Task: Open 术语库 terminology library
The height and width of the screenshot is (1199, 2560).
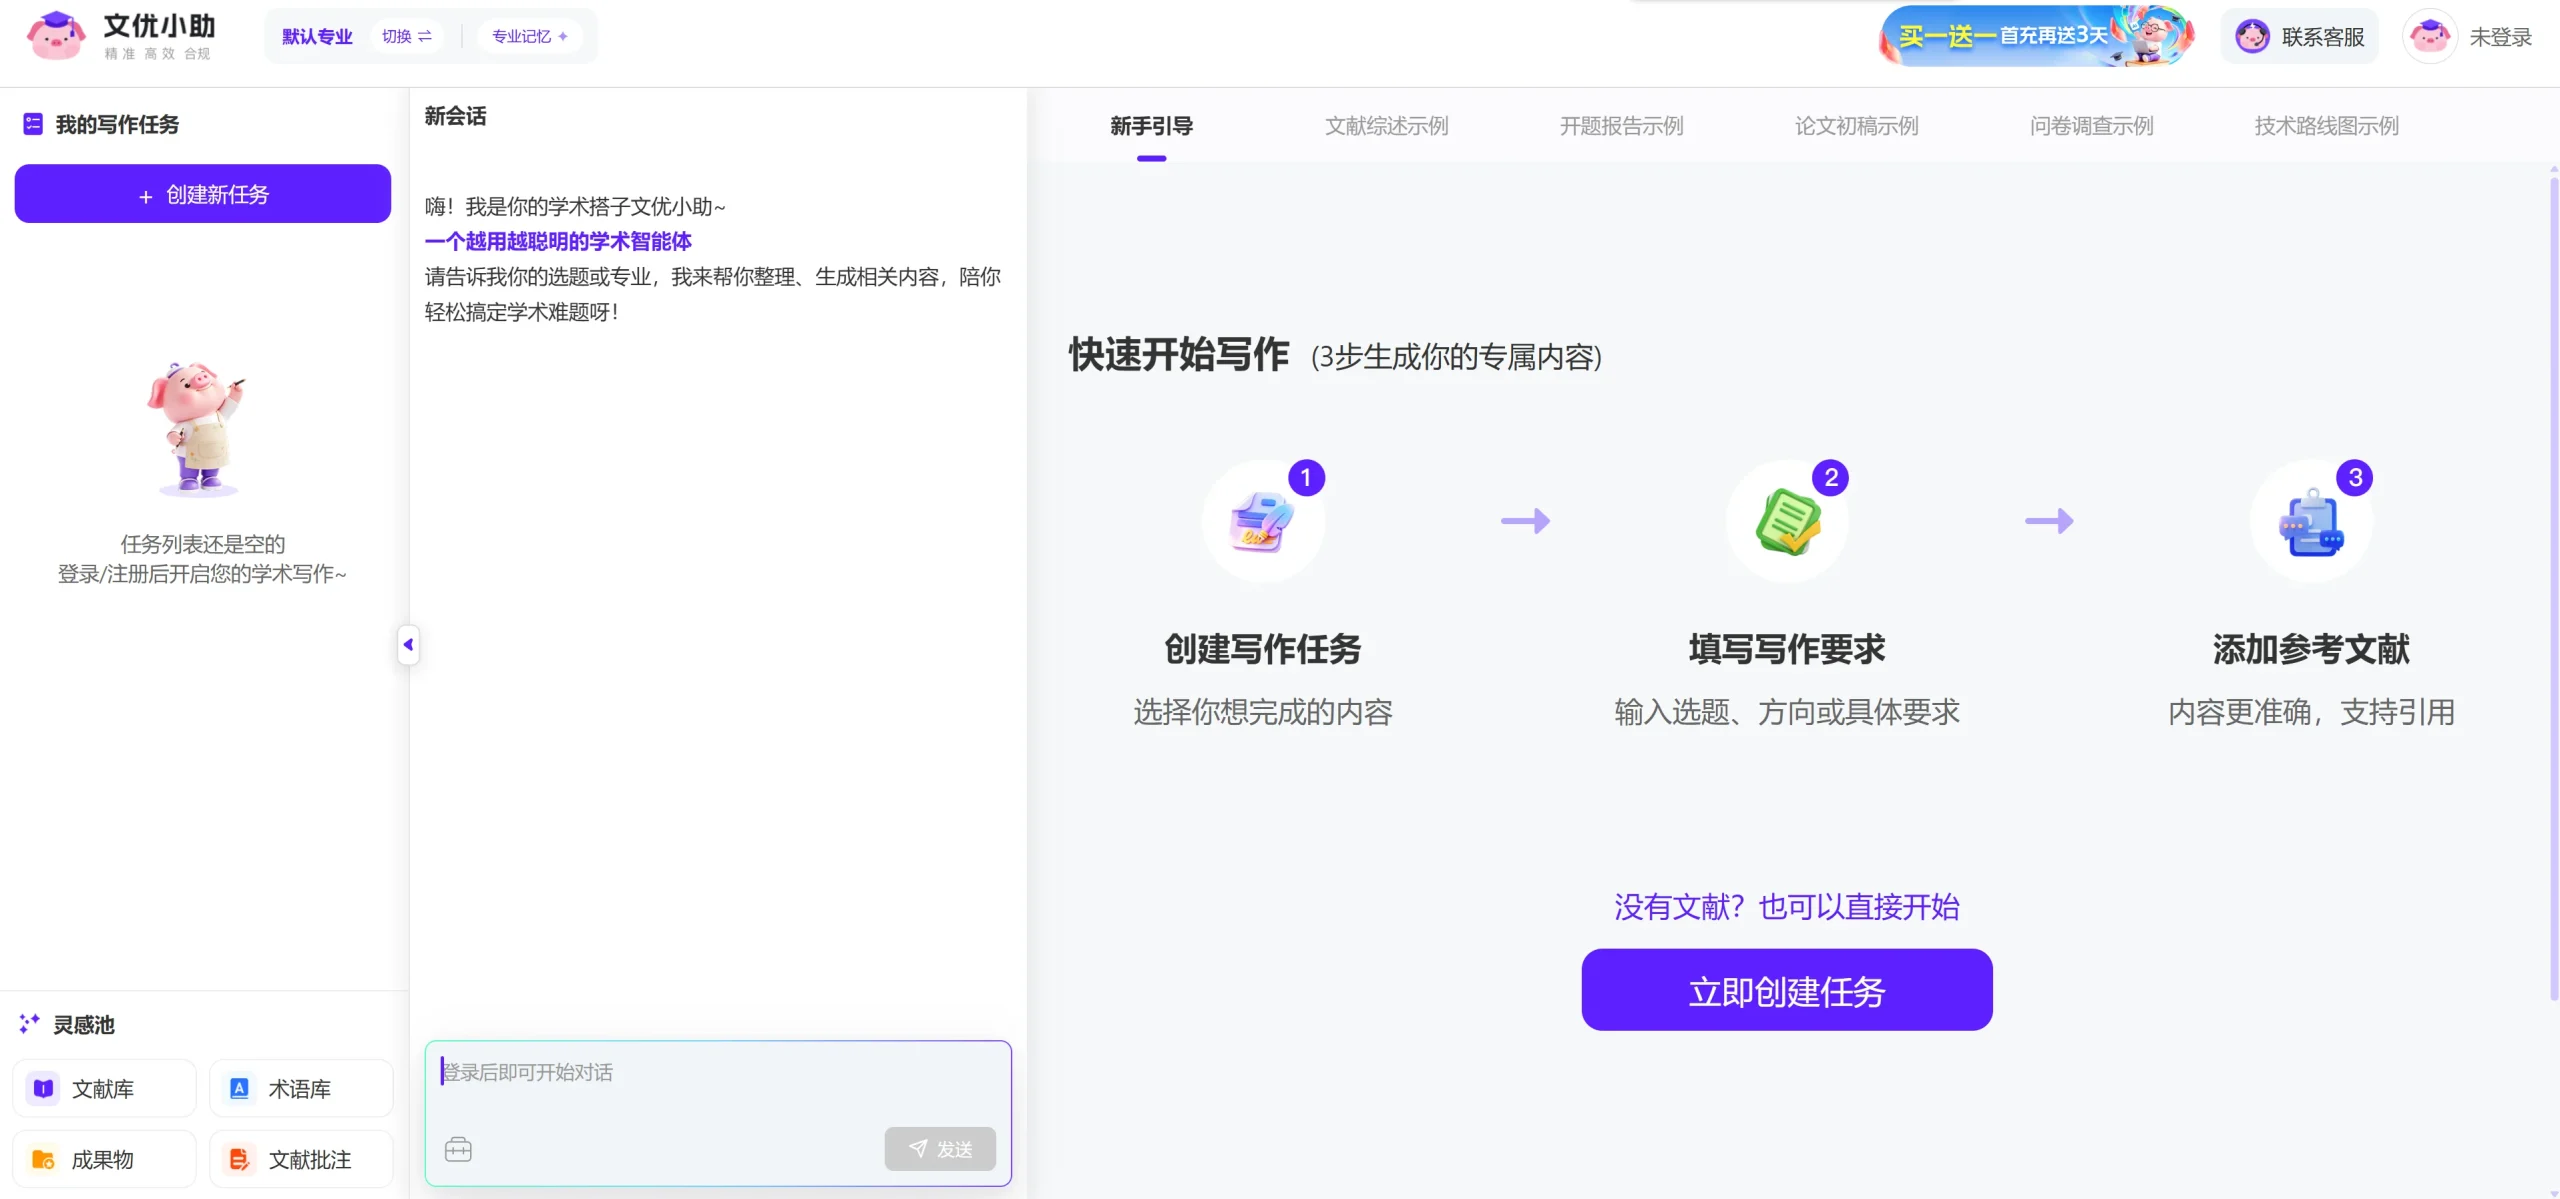Action: 301,1088
